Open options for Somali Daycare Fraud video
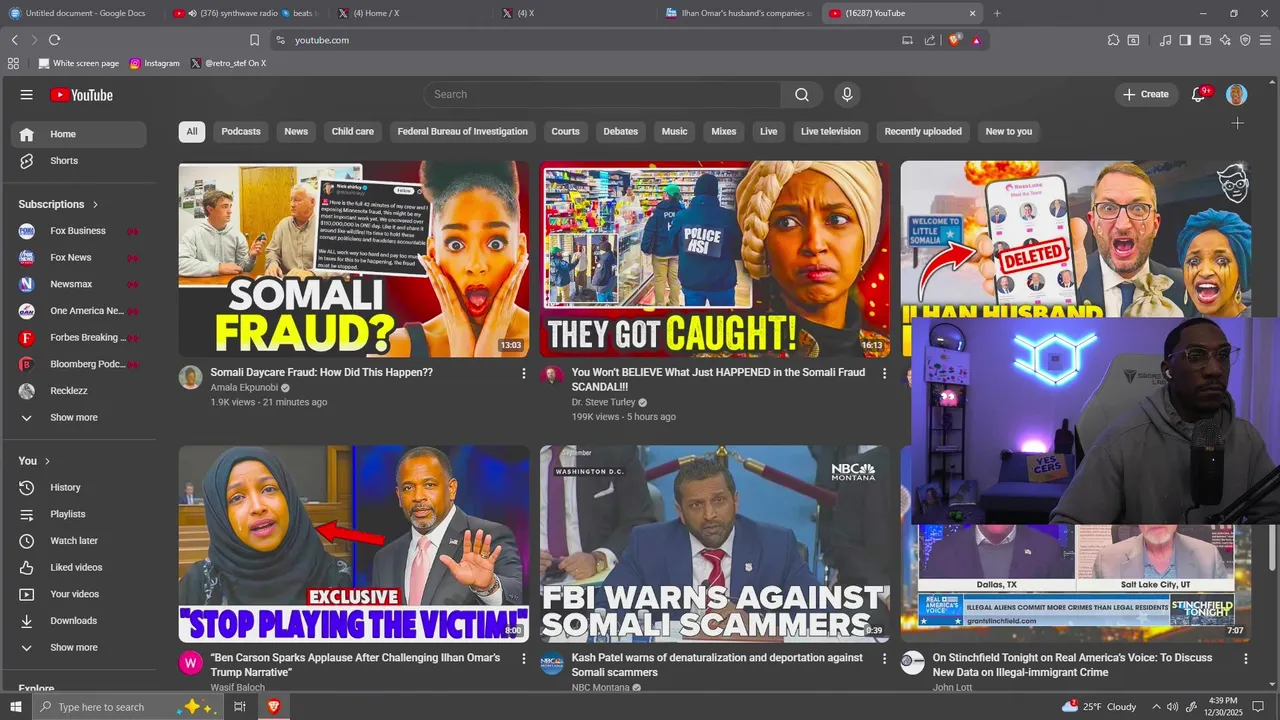 523,373
